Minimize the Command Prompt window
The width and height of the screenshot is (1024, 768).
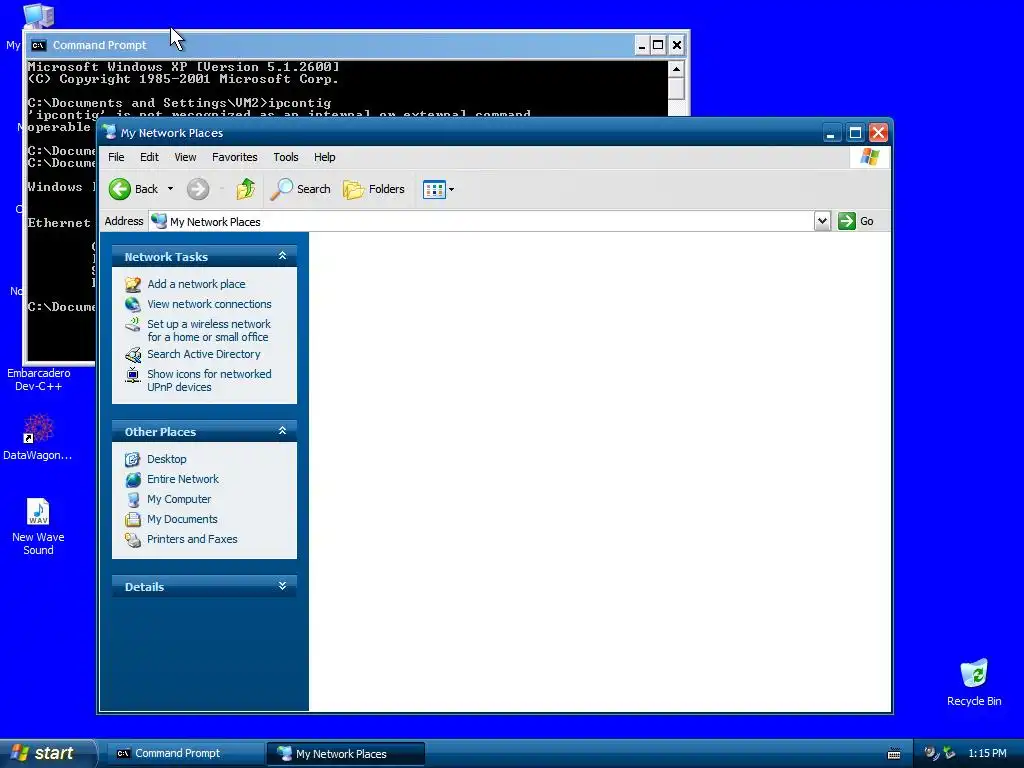click(641, 45)
